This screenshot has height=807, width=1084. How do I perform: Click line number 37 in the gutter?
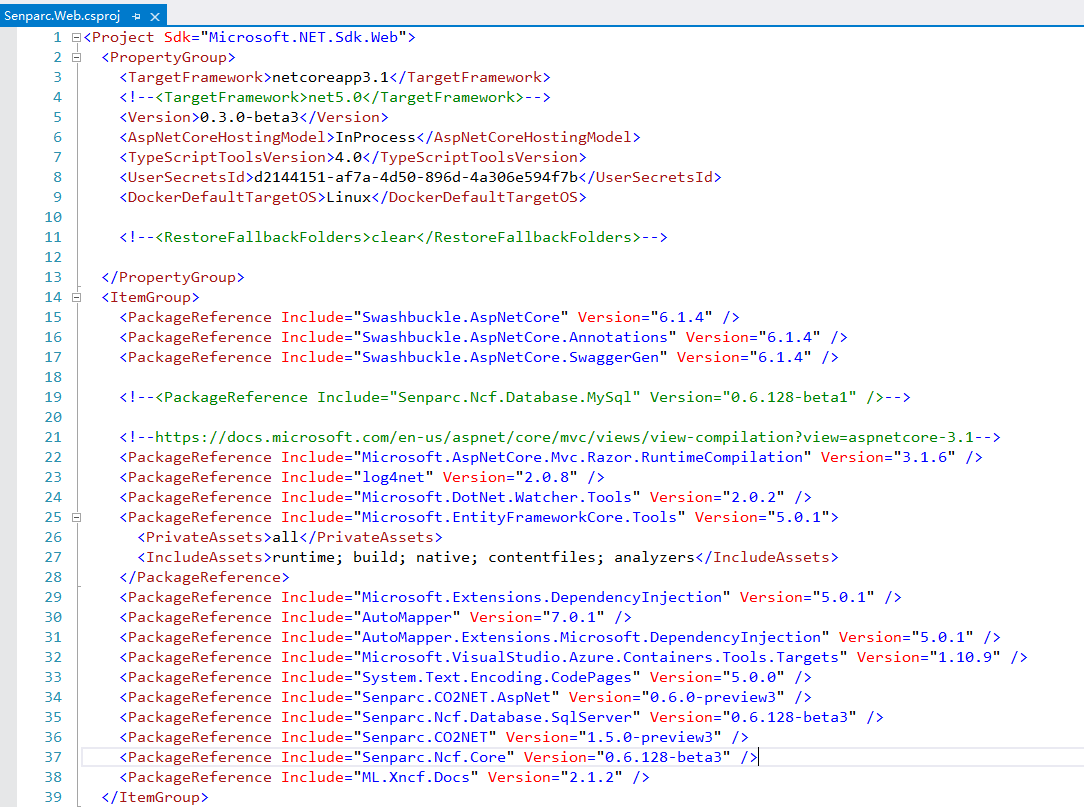(x=53, y=757)
